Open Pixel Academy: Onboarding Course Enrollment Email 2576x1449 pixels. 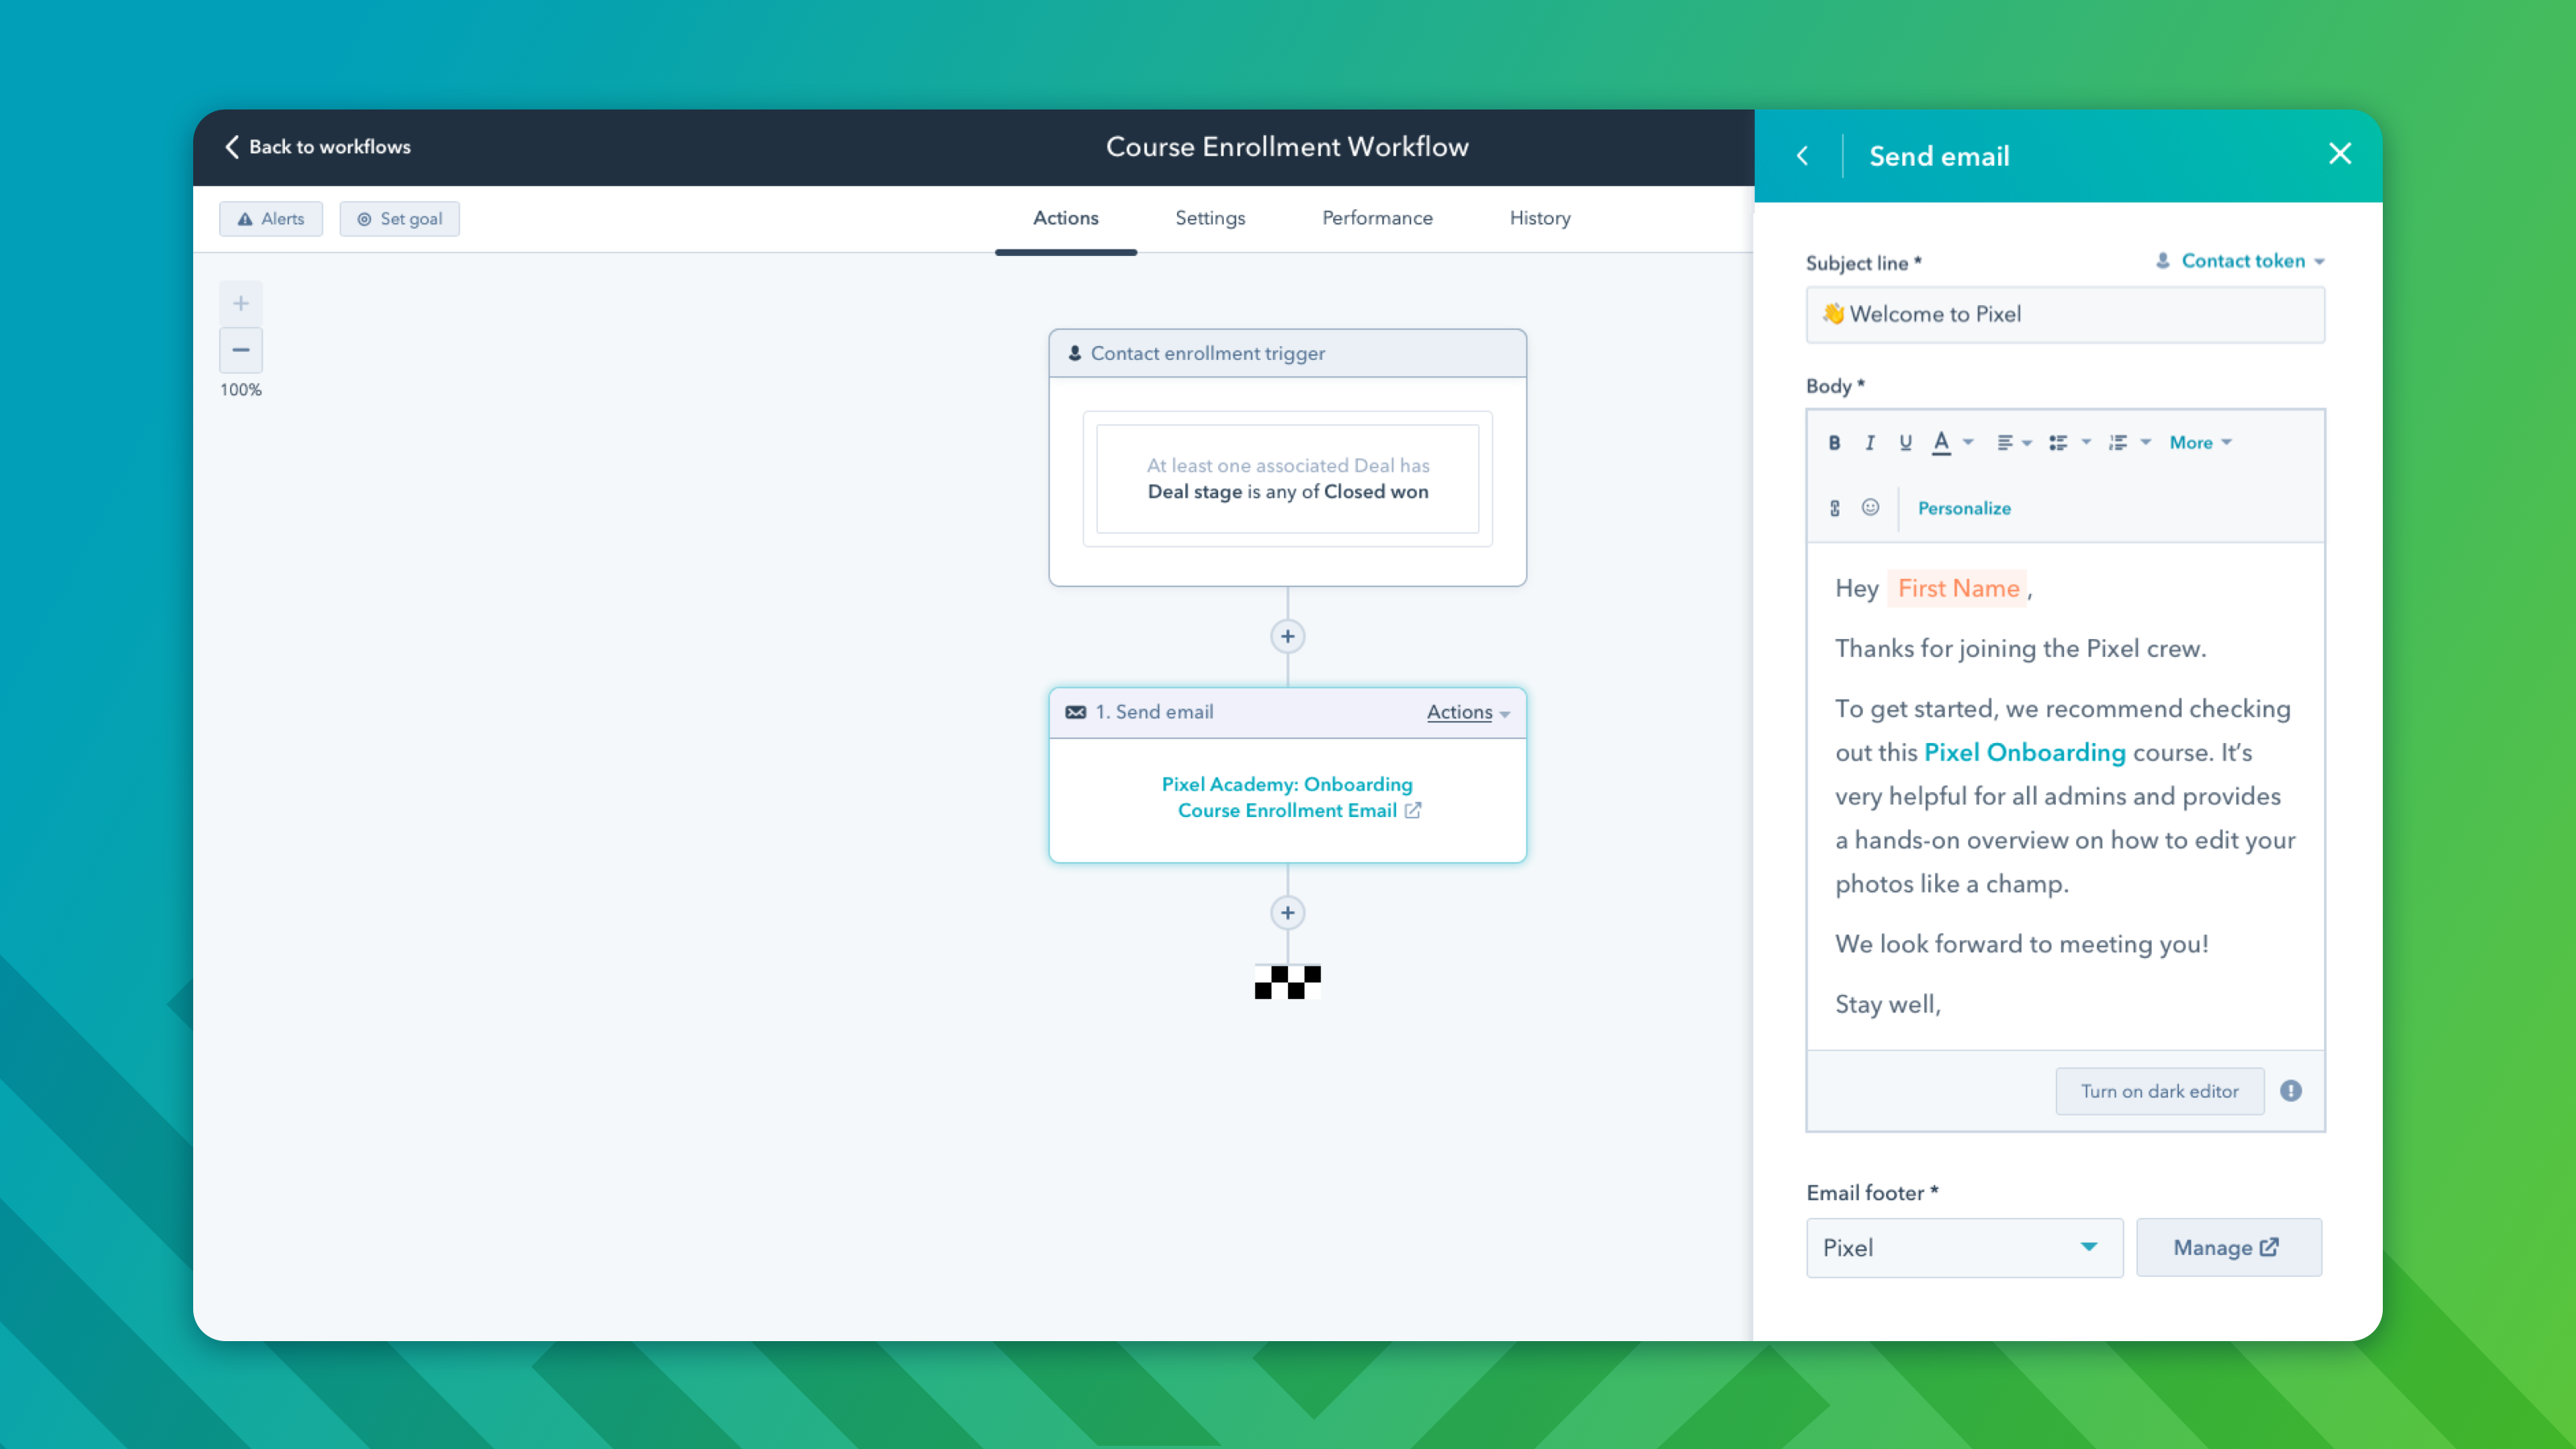(x=1287, y=797)
